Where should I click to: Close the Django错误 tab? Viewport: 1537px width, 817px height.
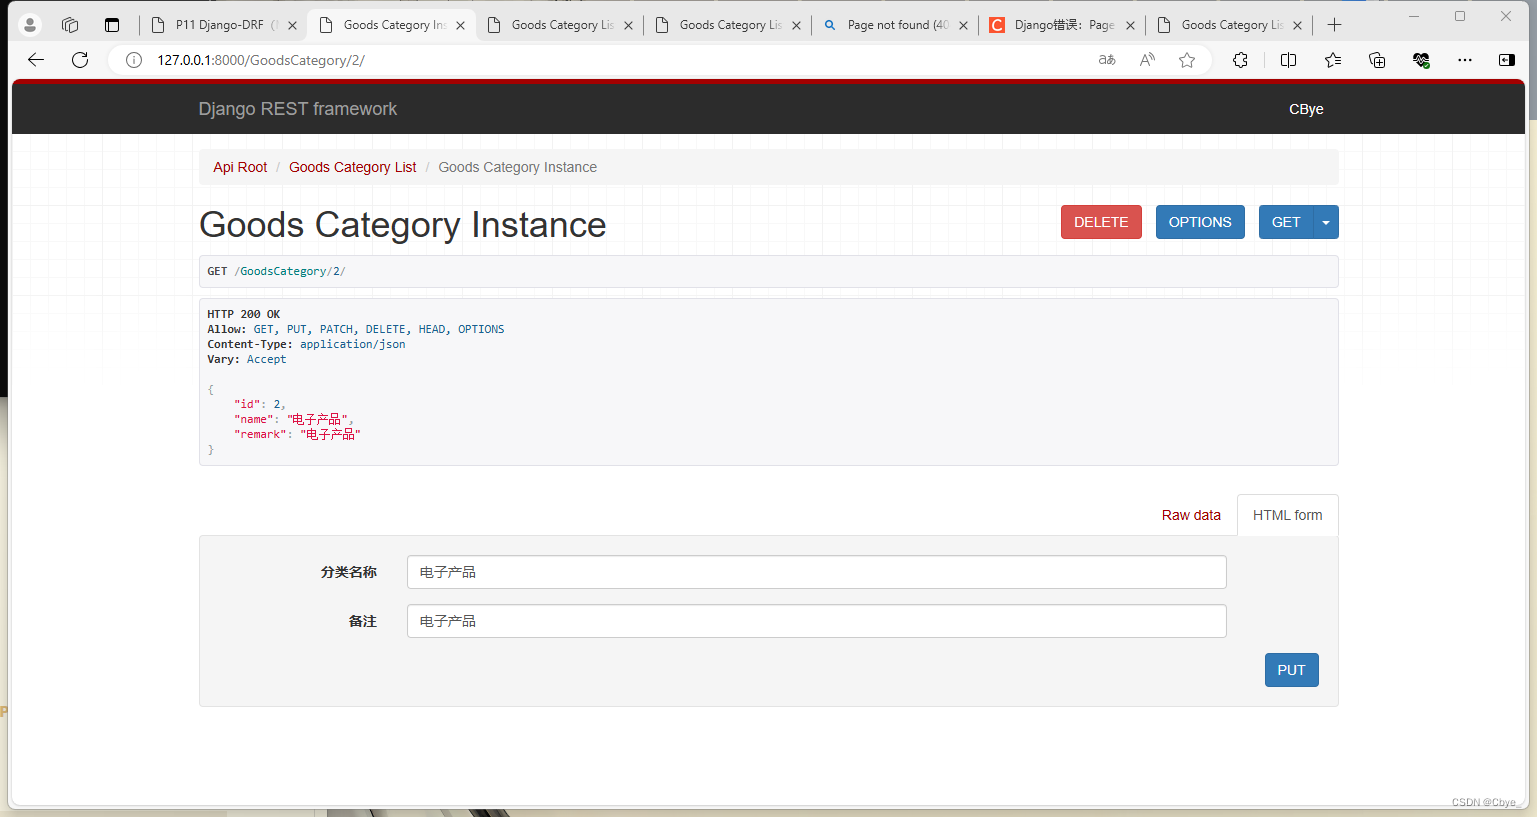pyautogui.click(x=1130, y=25)
